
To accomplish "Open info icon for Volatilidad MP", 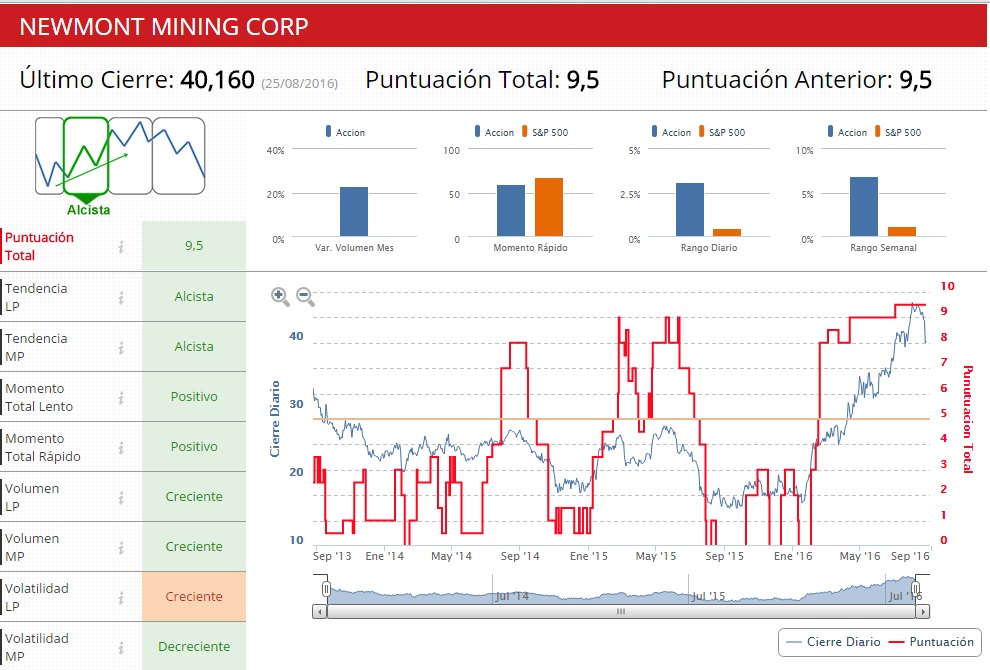I will click(121, 647).
